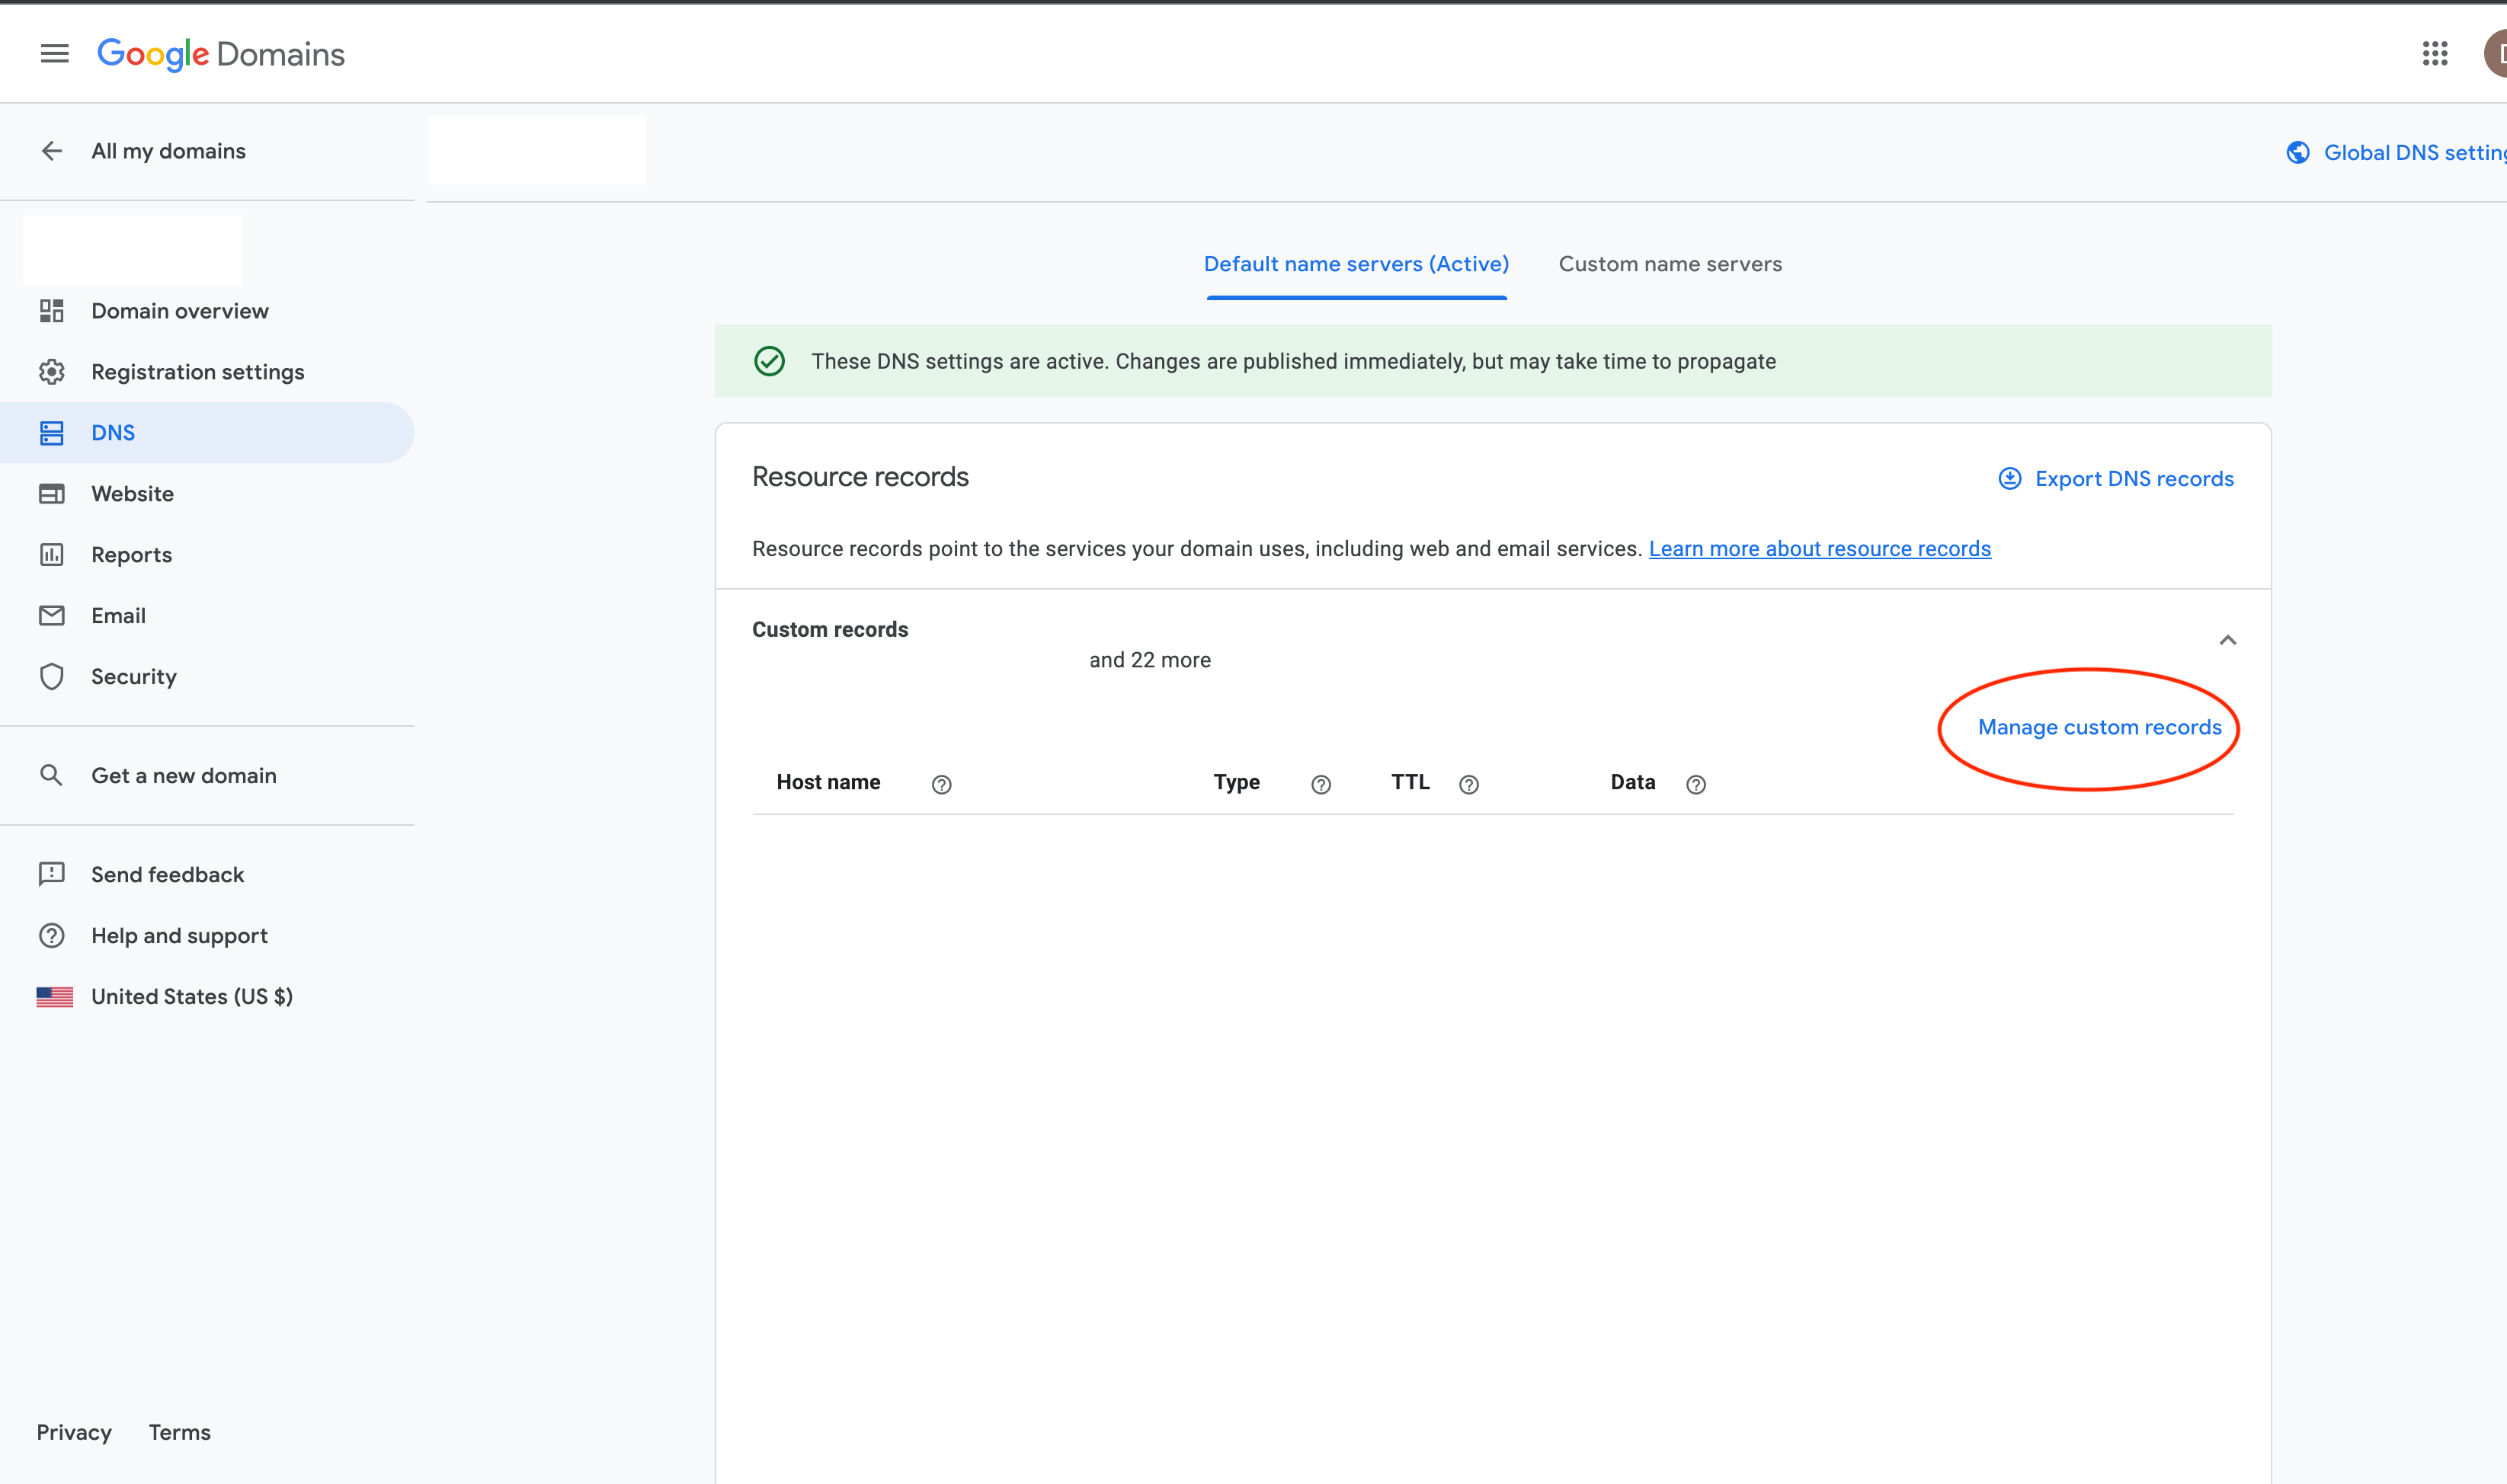Click Send feedback label
The image size is (2507, 1484).
(168, 875)
